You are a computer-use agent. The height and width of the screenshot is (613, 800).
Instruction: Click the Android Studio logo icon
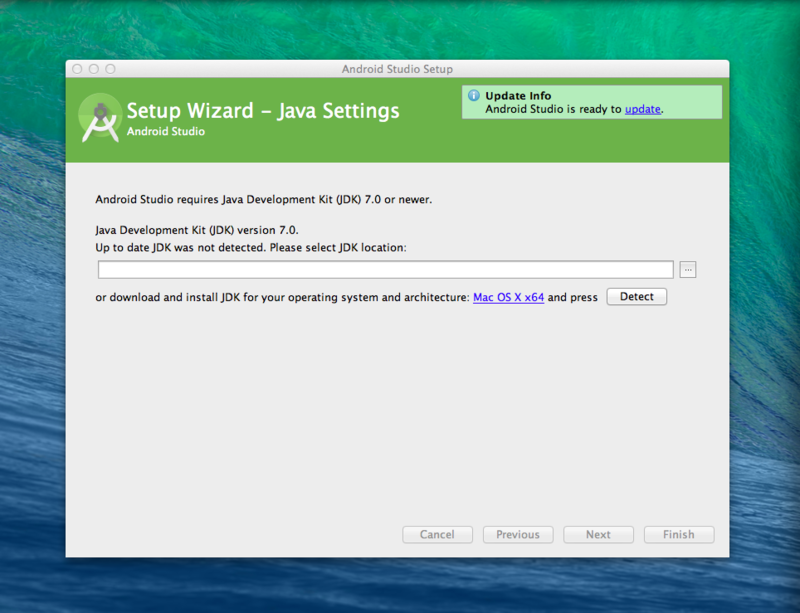tap(101, 118)
